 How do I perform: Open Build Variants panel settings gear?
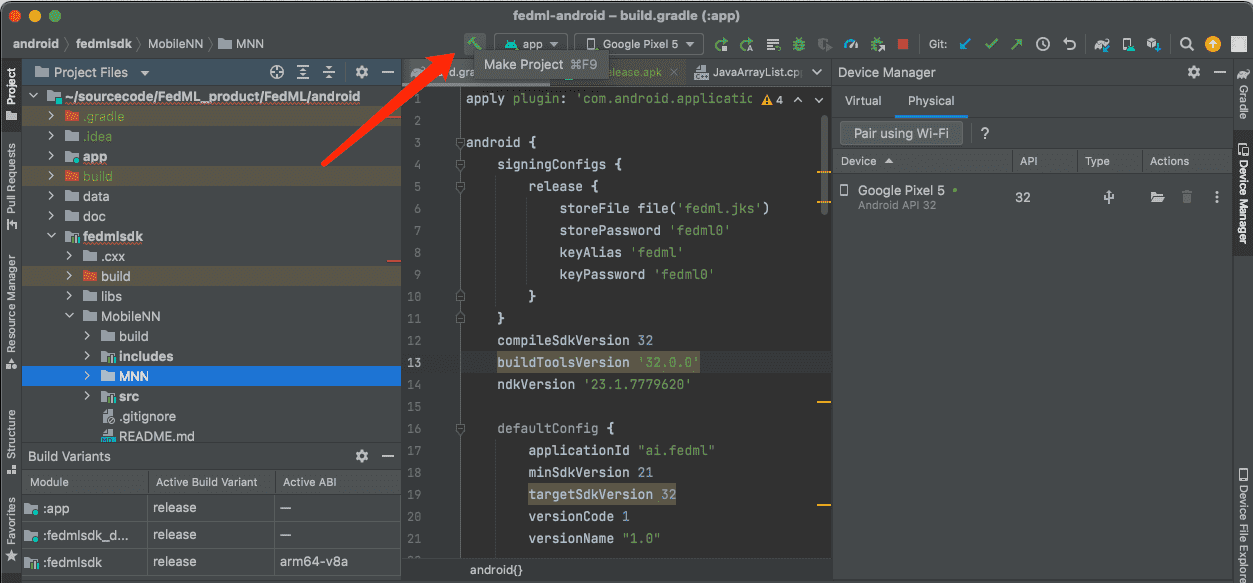pyautogui.click(x=362, y=456)
